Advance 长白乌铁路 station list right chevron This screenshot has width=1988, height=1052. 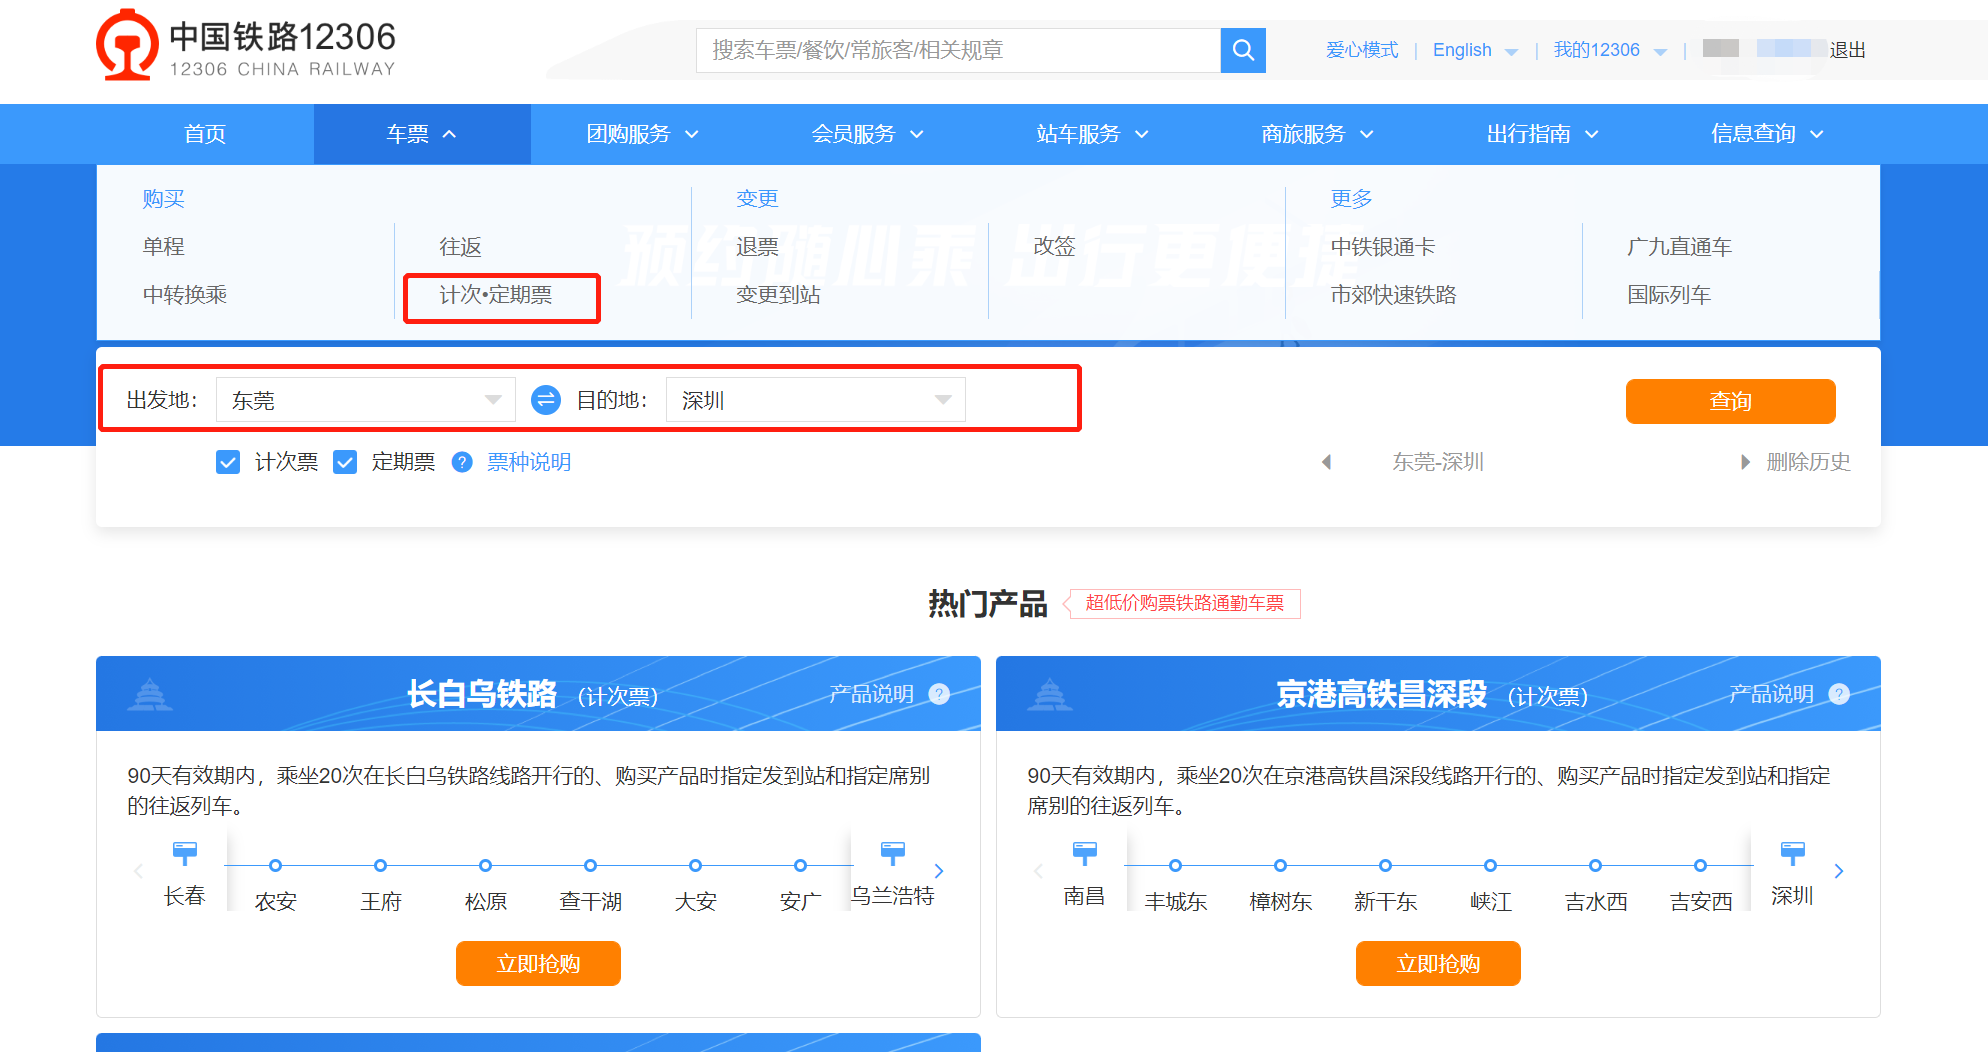pyautogui.click(x=939, y=871)
